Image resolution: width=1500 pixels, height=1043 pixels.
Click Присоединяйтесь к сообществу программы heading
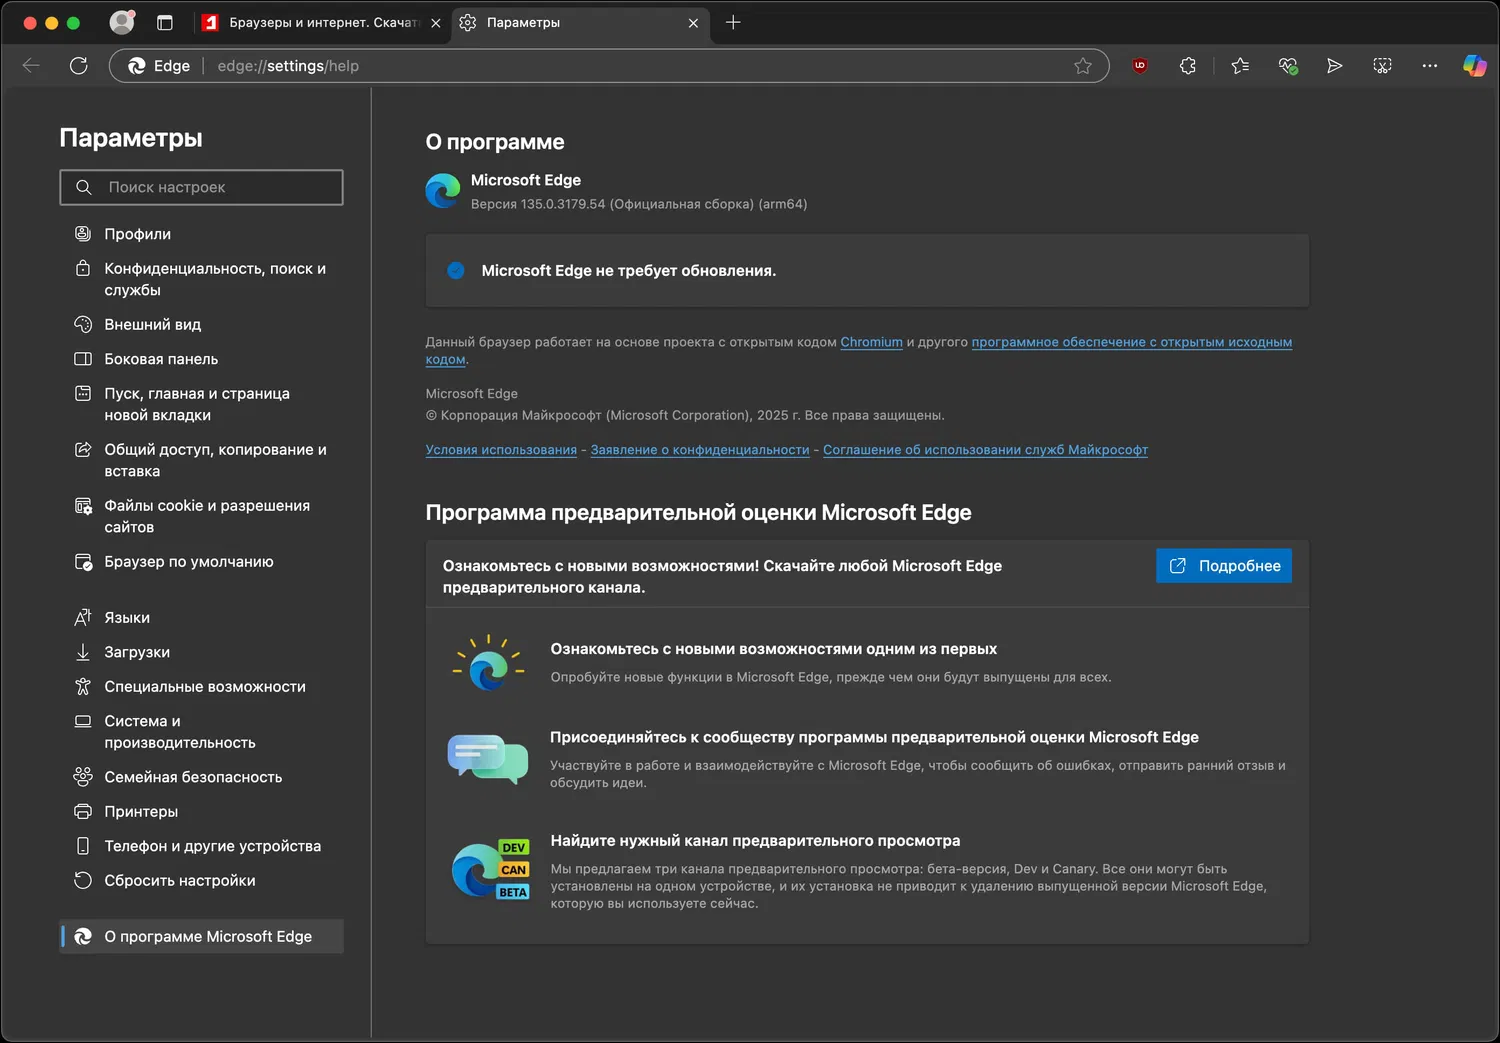point(874,737)
